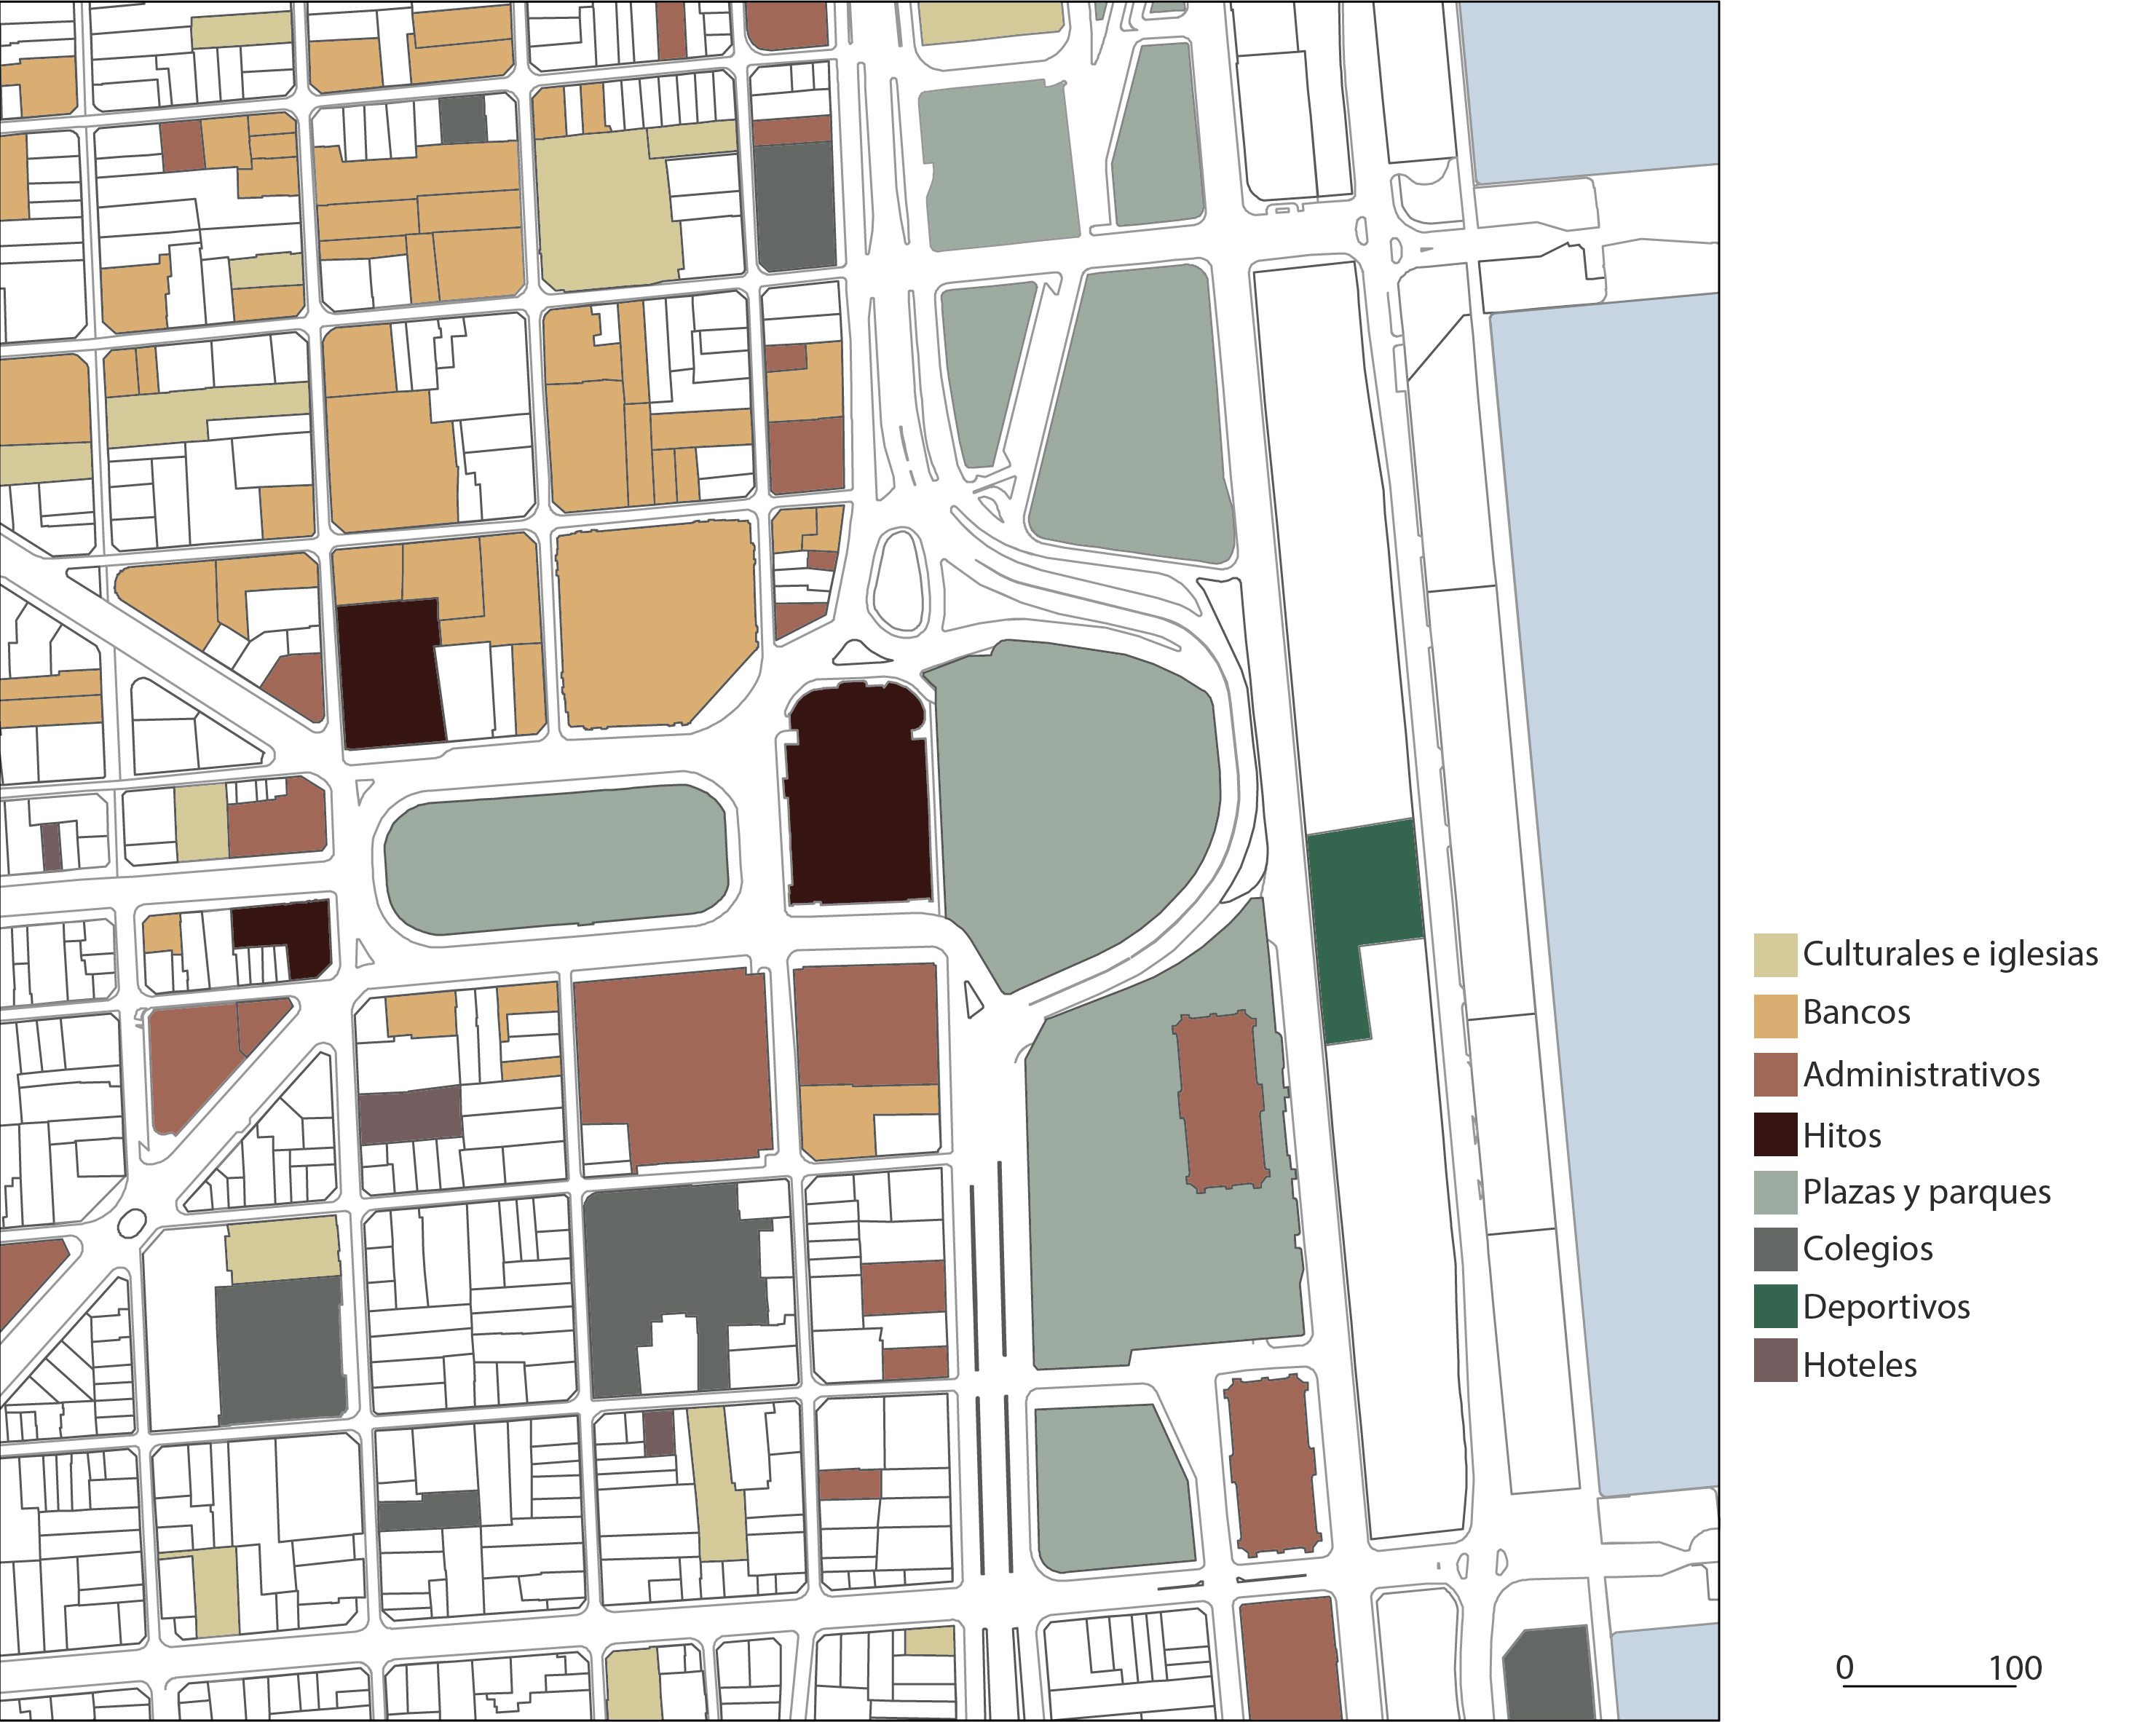Select the rounded rectangular plaza in the map center
The height and width of the screenshot is (1722, 2156).
pos(556,860)
